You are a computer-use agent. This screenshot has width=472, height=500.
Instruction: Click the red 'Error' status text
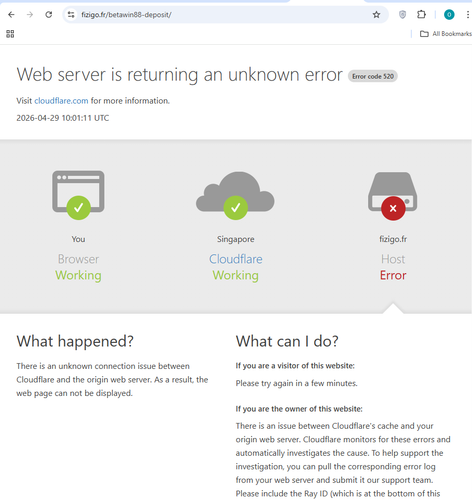(393, 275)
